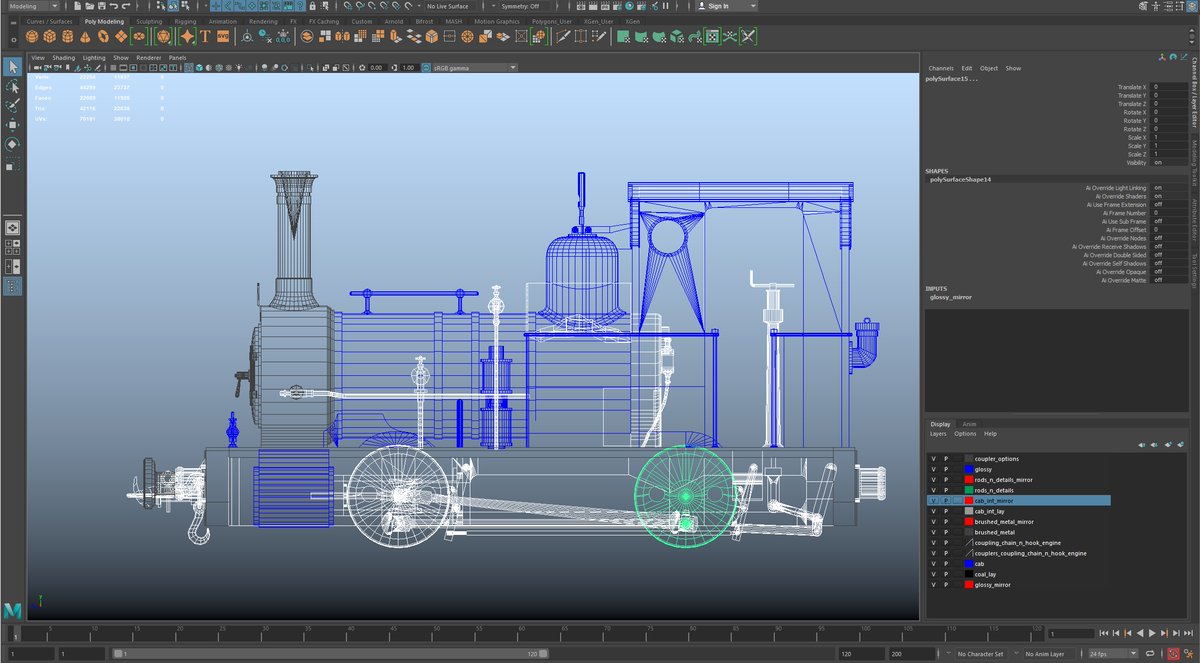Choose the Scale tool in toolbox

pos(12,162)
